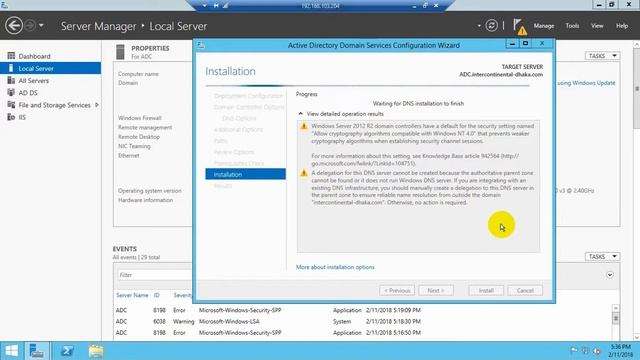Viewport: 640px width, 360px height.
Task: Click the All Servers icon
Action: click(x=11, y=80)
